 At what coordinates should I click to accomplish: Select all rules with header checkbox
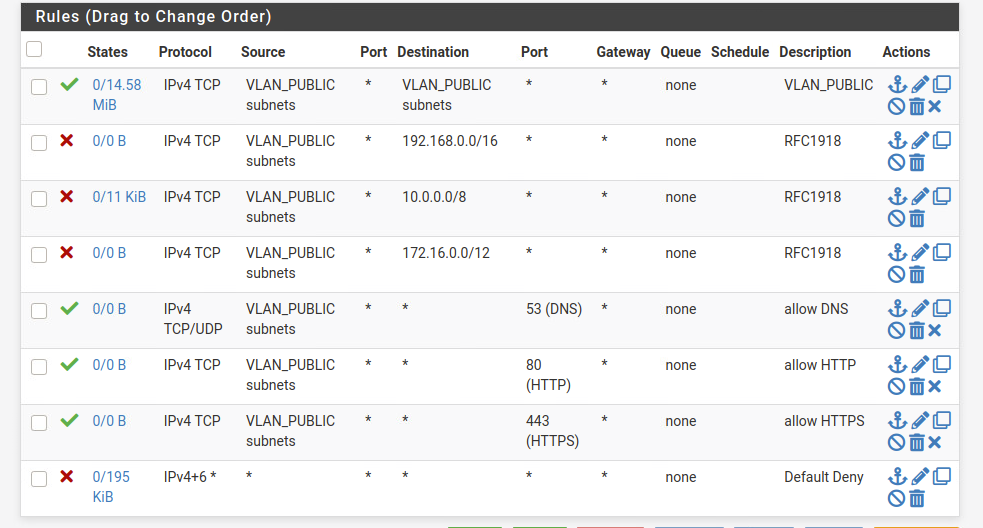[34, 49]
